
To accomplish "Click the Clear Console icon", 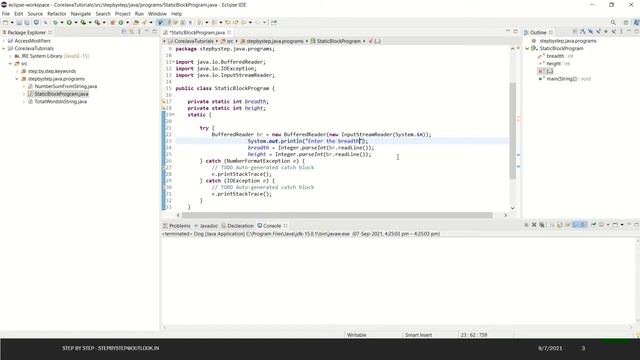I will click(x=553, y=225).
